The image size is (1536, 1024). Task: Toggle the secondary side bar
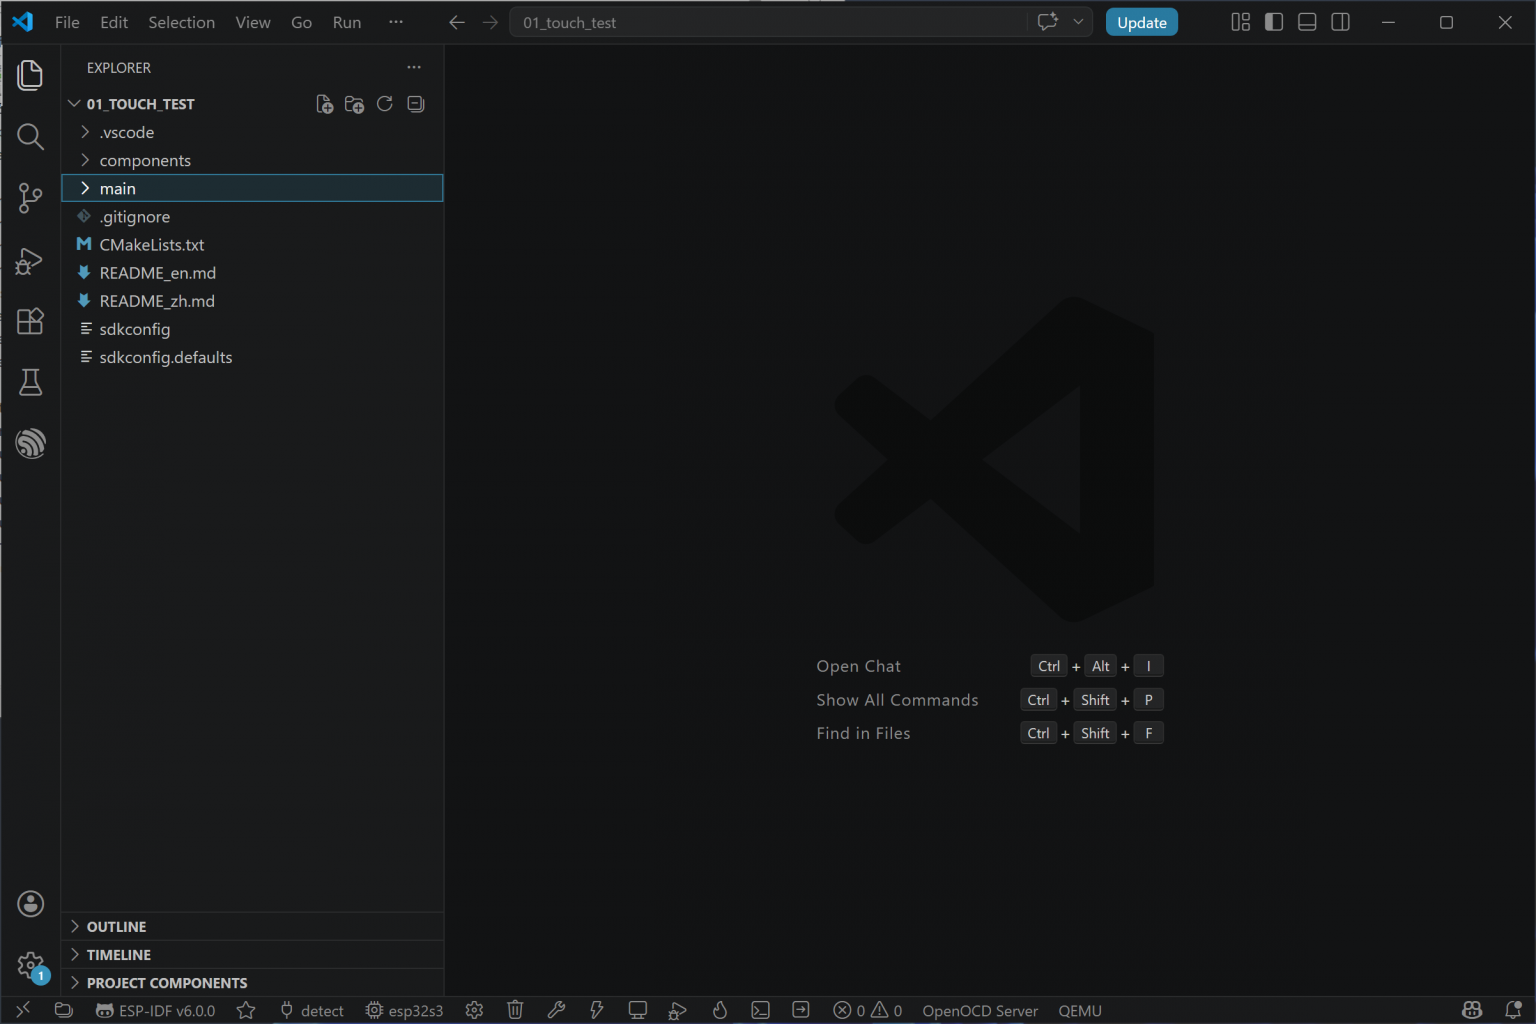[1341, 22]
